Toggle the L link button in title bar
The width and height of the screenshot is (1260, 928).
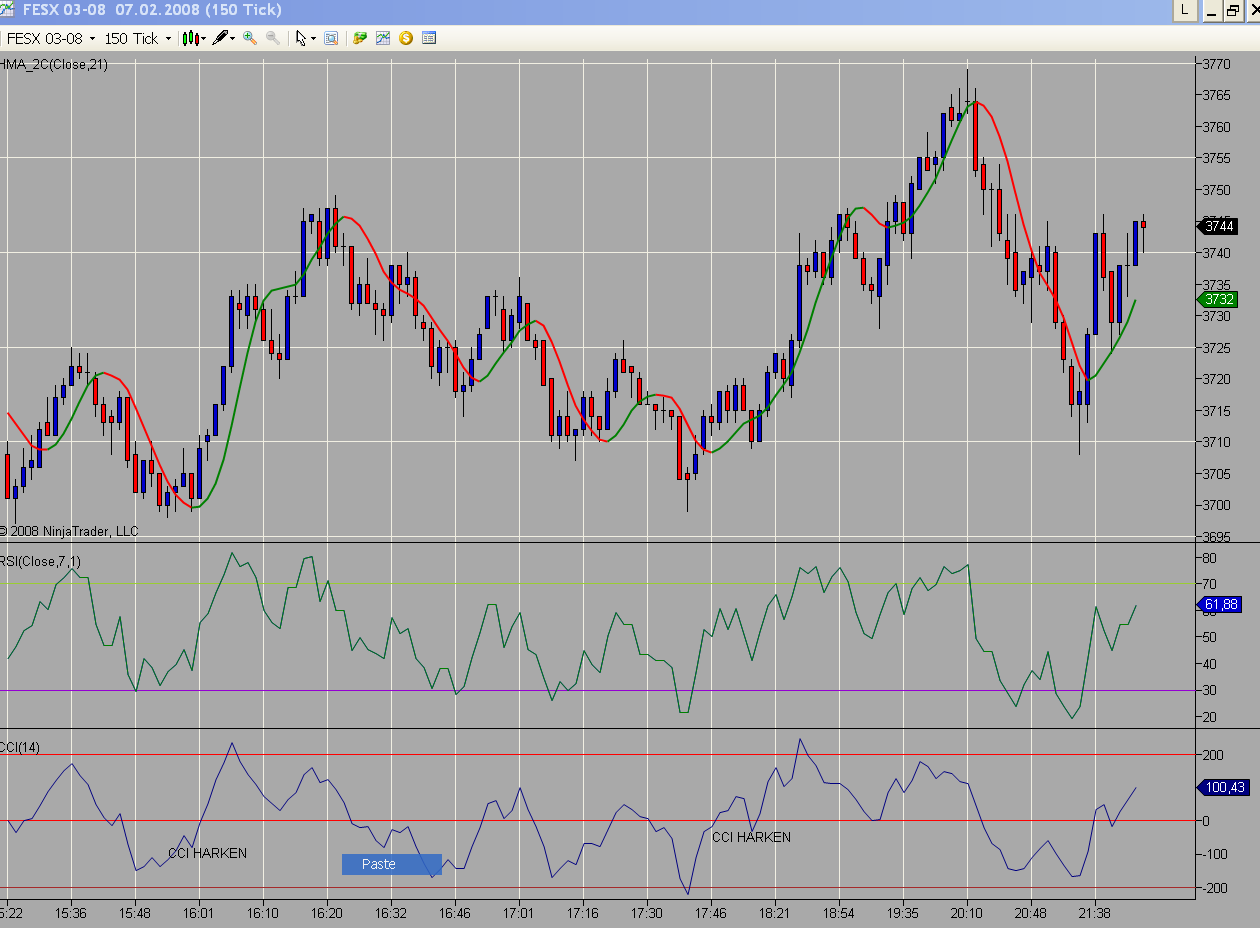[x=1185, y=10]
